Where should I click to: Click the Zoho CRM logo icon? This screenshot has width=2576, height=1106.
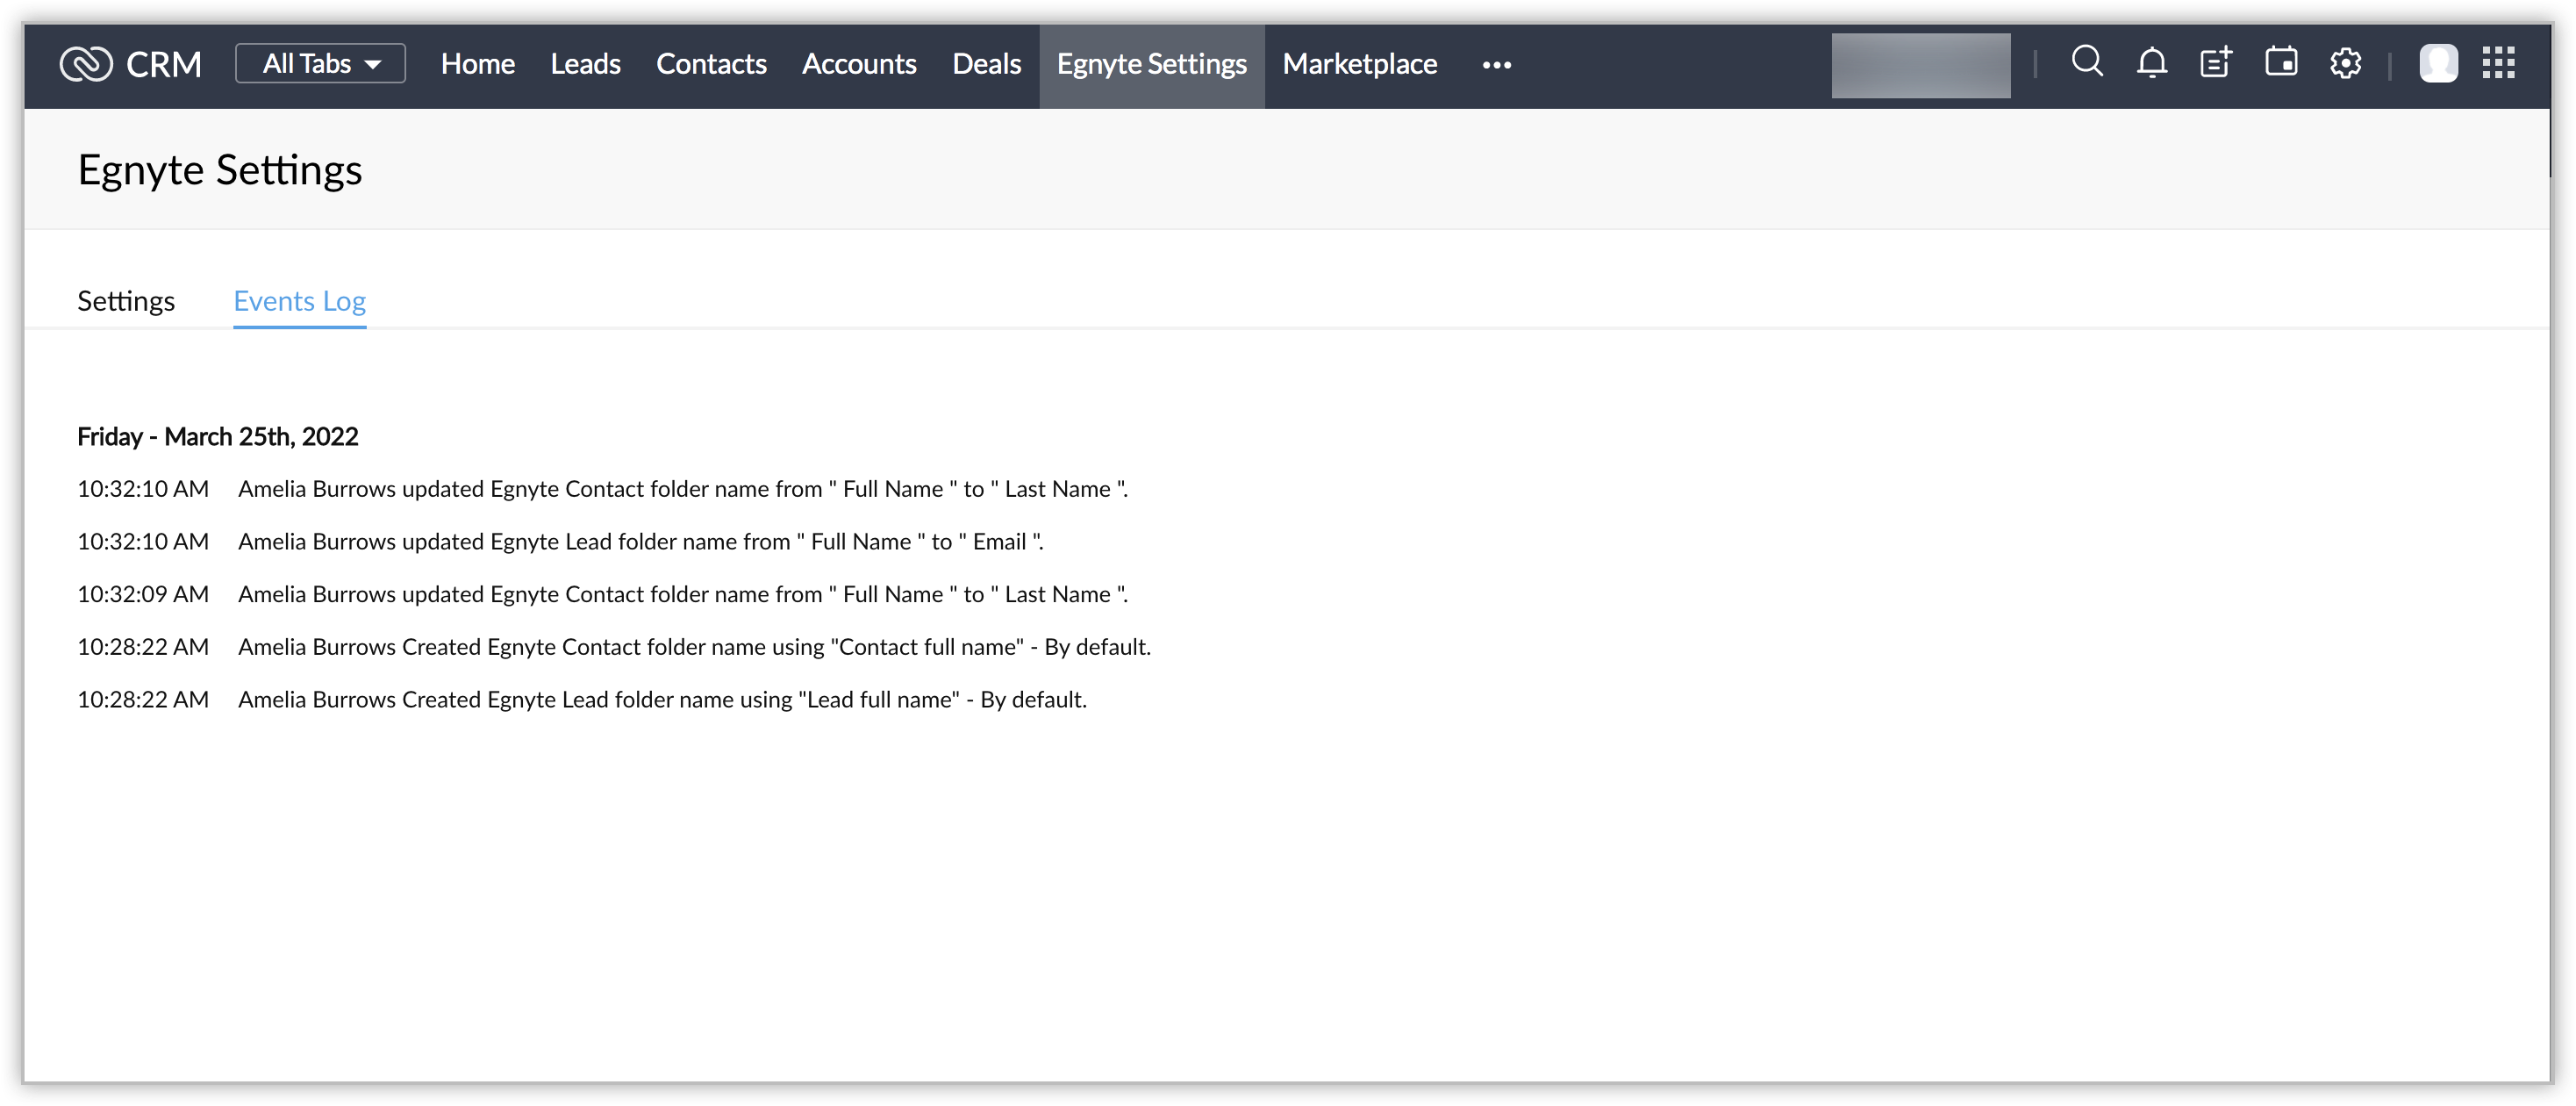(86, 64)
